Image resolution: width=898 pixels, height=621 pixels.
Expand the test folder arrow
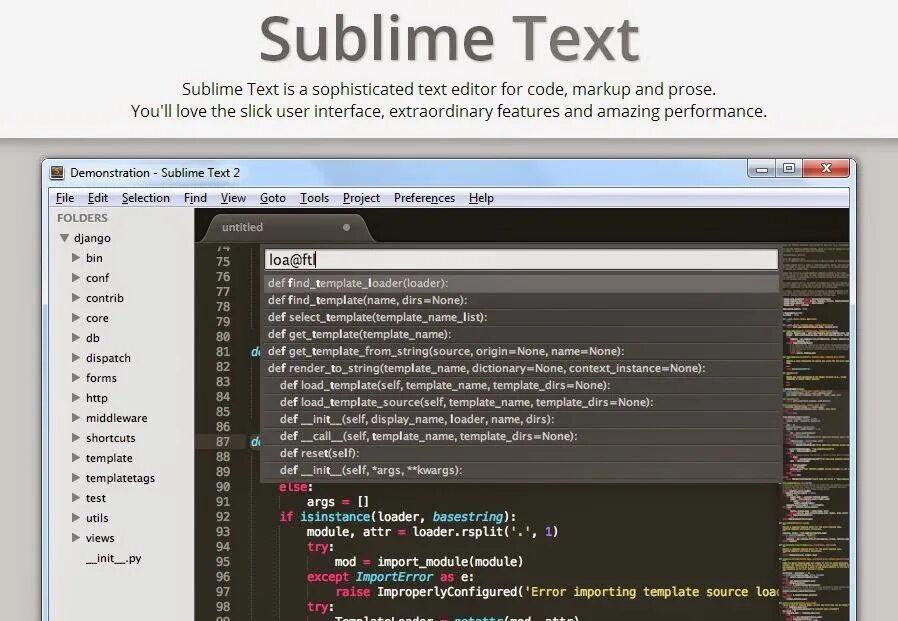tap(76, 497)
